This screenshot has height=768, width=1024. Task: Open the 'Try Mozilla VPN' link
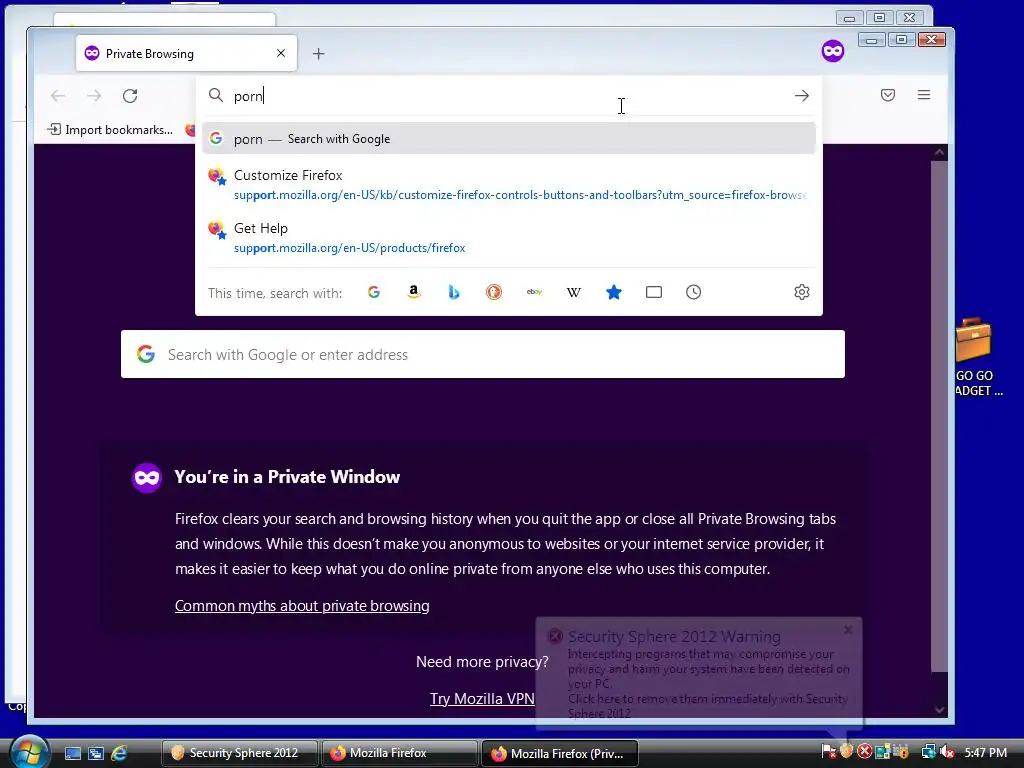(x=482, y=699)
